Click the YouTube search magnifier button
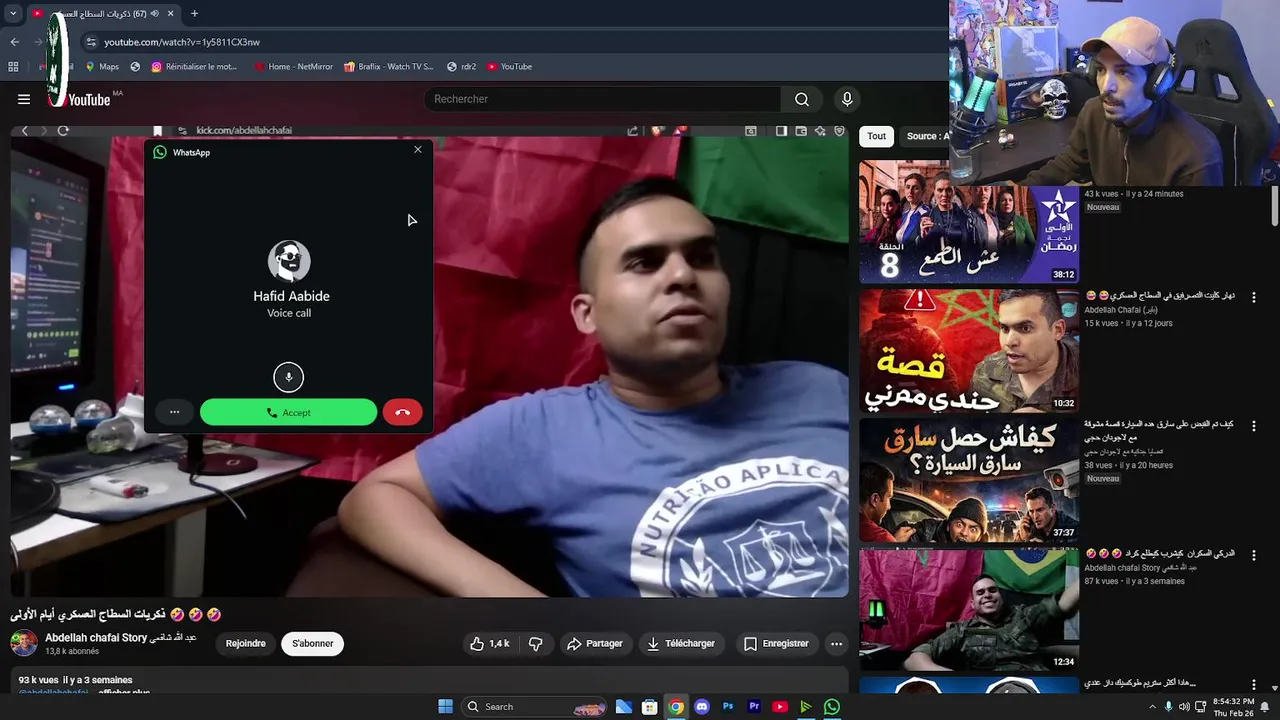Screen dimensions: 1280x720 pos(802,99)
